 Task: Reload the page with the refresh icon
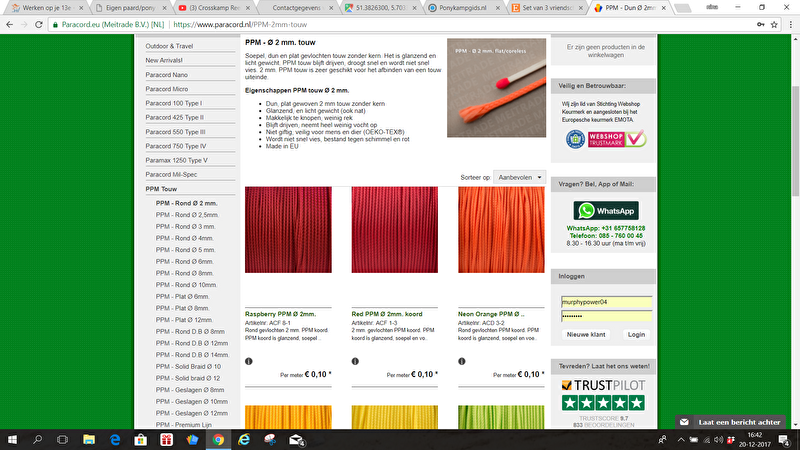[x=39, y=24]
